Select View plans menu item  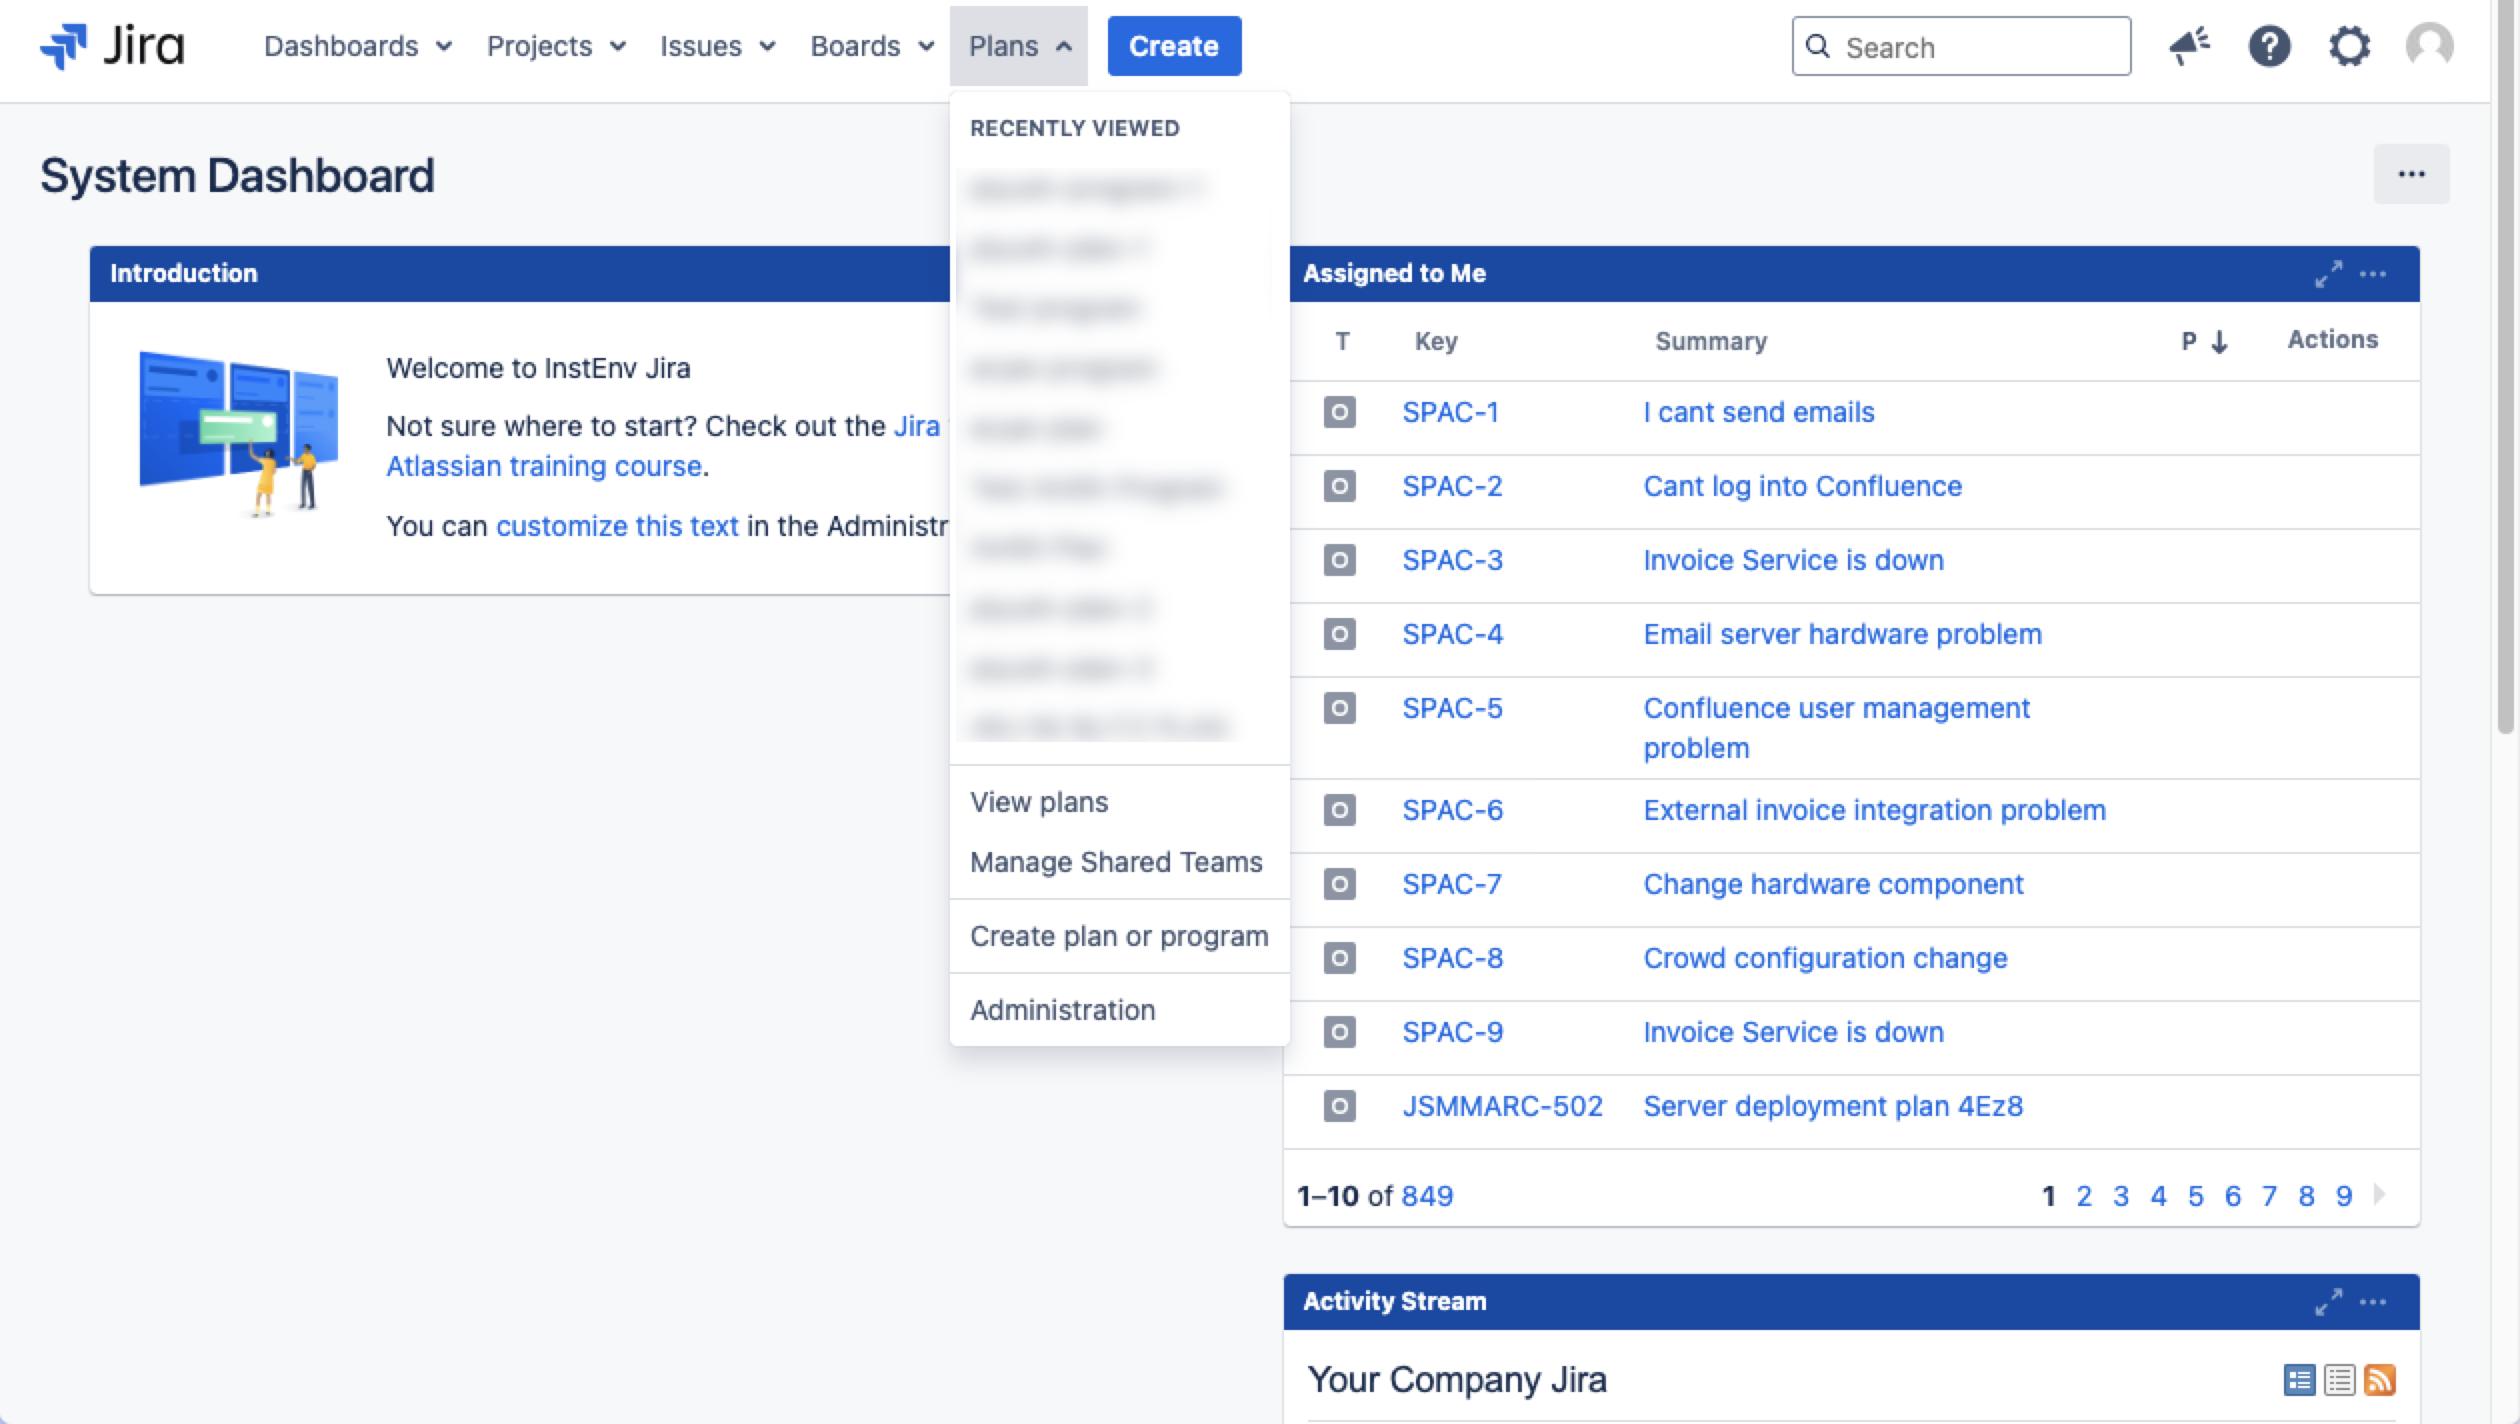click(1039, 802)
